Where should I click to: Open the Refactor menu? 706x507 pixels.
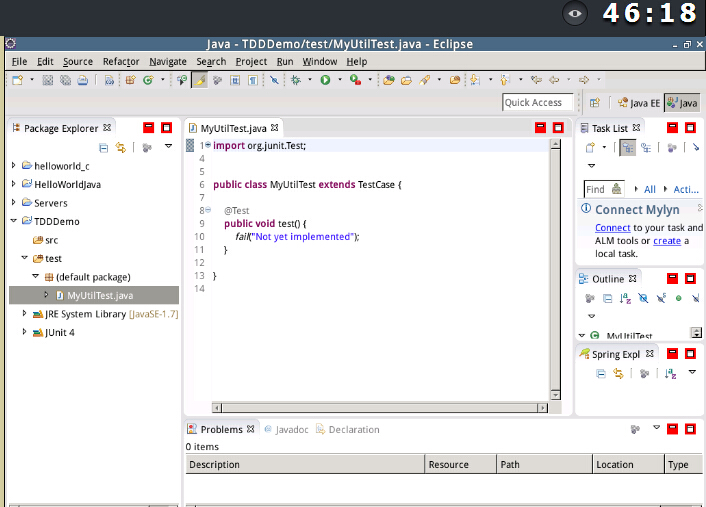point(121,61)
